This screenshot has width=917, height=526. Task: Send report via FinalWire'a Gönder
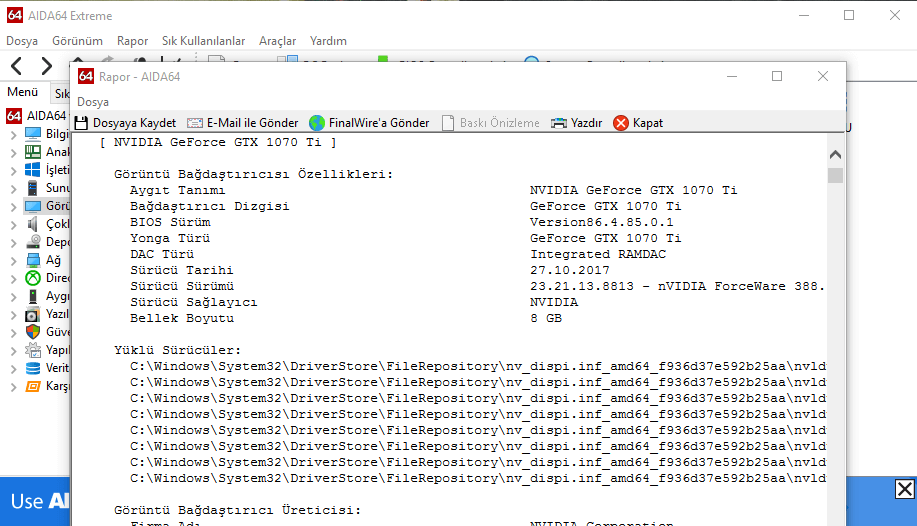click(x=369, y=123)
